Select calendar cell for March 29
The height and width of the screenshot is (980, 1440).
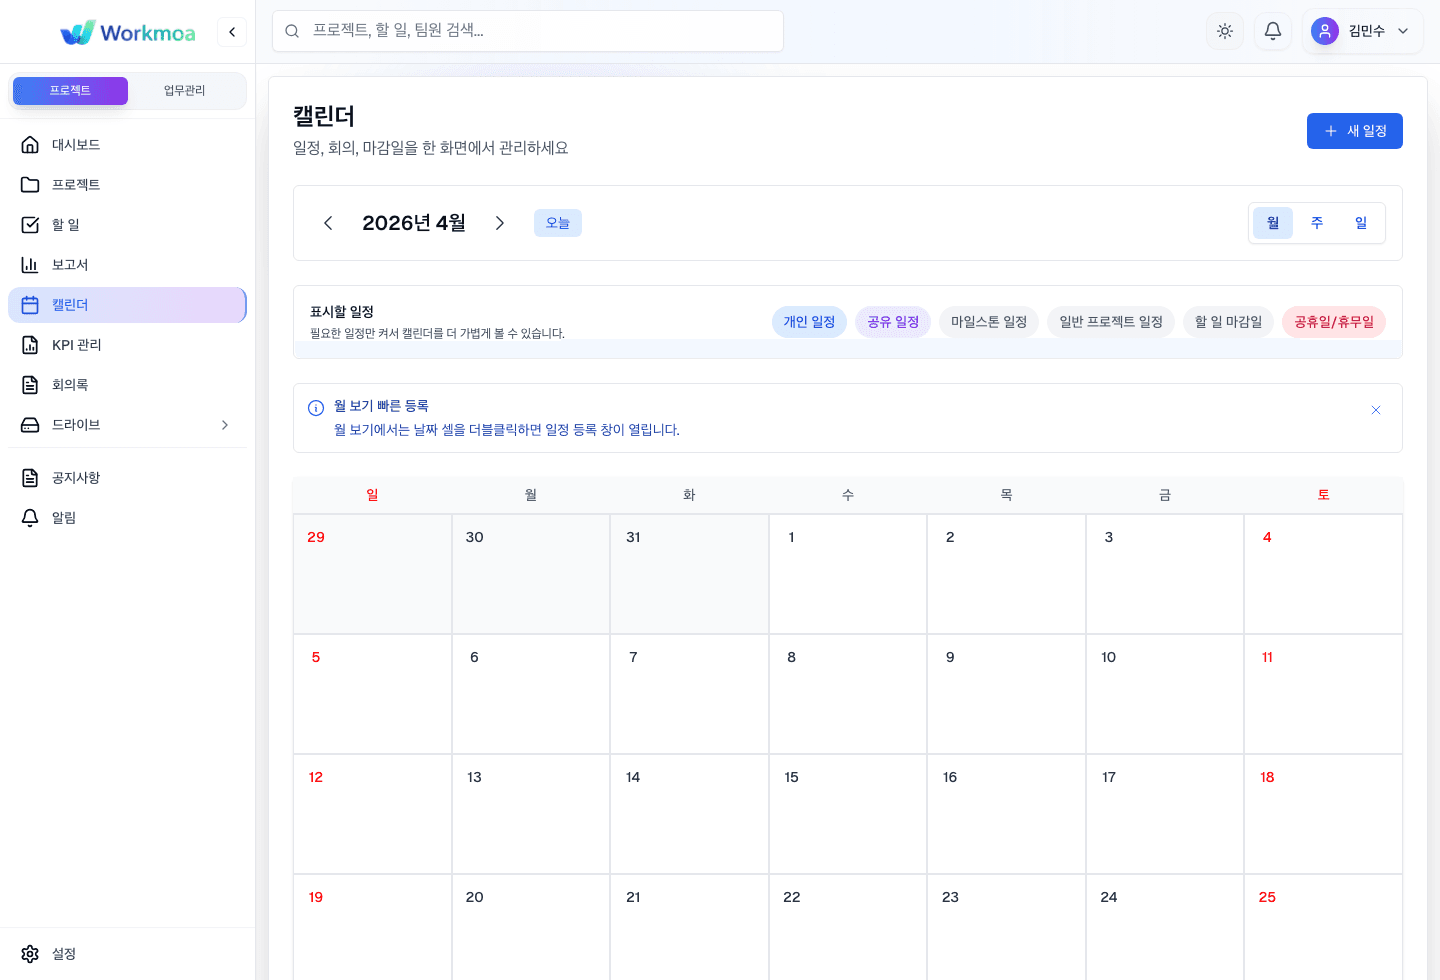click(x=372, y=574)
